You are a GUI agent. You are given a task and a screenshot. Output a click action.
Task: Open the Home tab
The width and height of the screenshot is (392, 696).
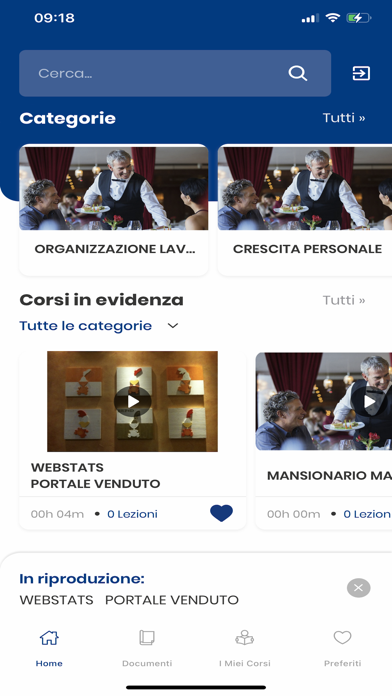(x=49, y=648)
